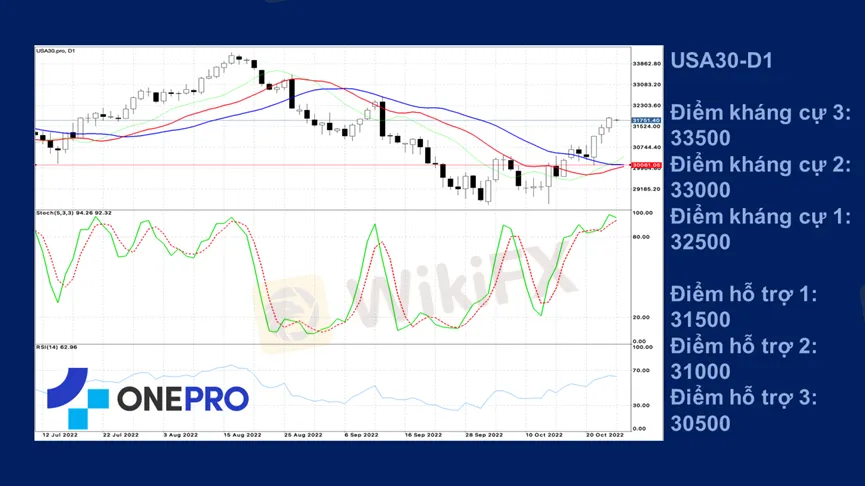Click the RSI(14) 62.96 indicator label
The width and height of the screenshot is (865, 486).
(x=56, y=347)
